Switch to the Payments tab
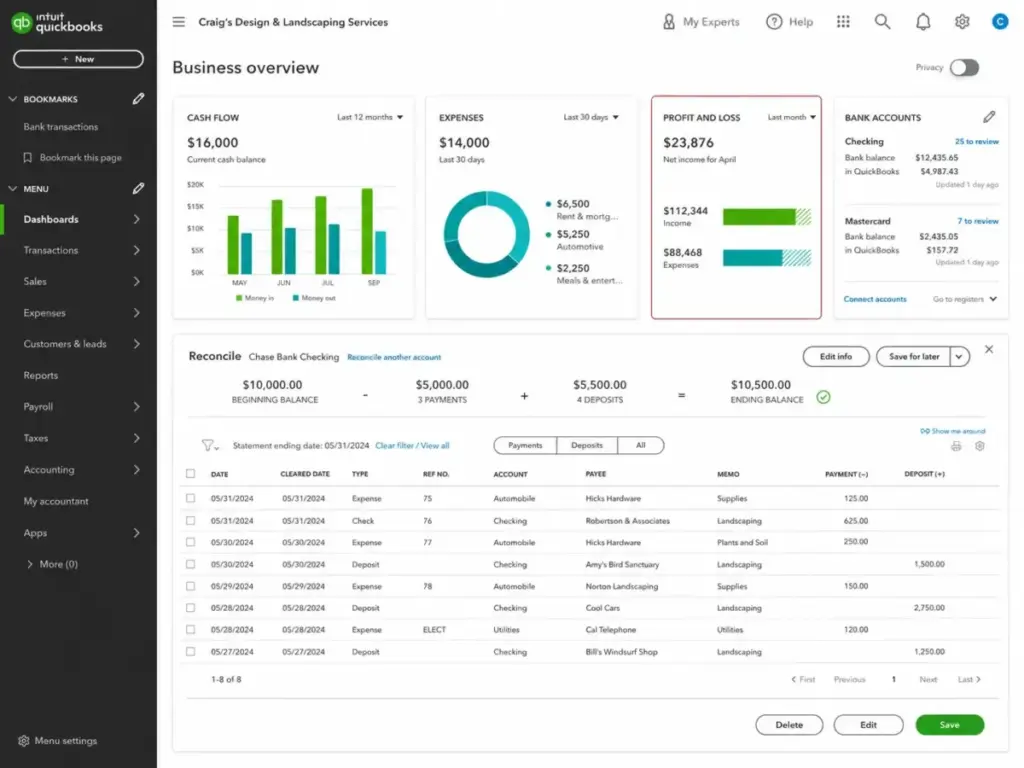The image size is (1024, 768). (525, 445)
